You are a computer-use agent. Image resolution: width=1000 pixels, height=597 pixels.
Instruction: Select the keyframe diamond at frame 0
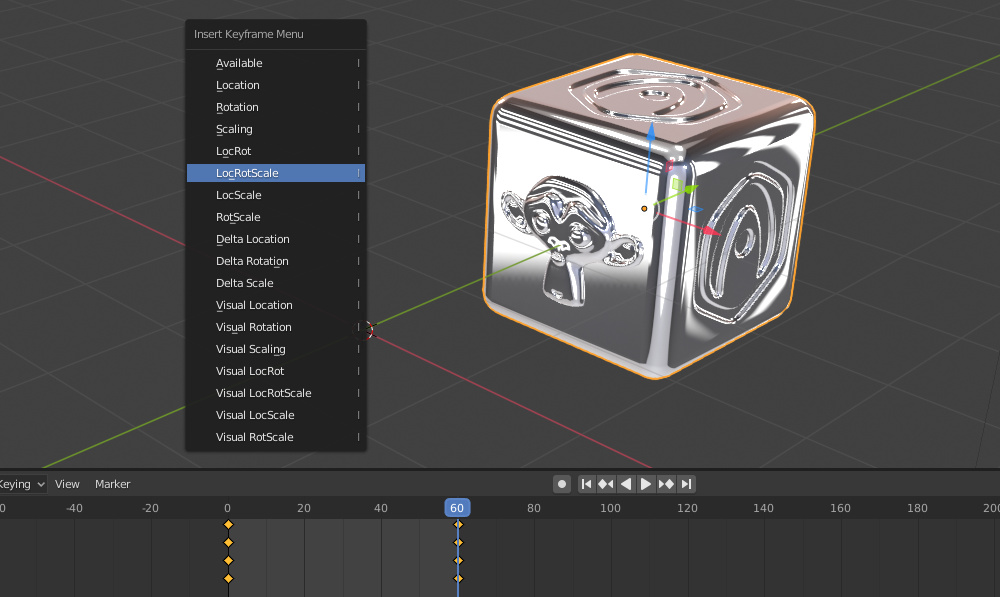pyautogui.click(x=228, y=523)
